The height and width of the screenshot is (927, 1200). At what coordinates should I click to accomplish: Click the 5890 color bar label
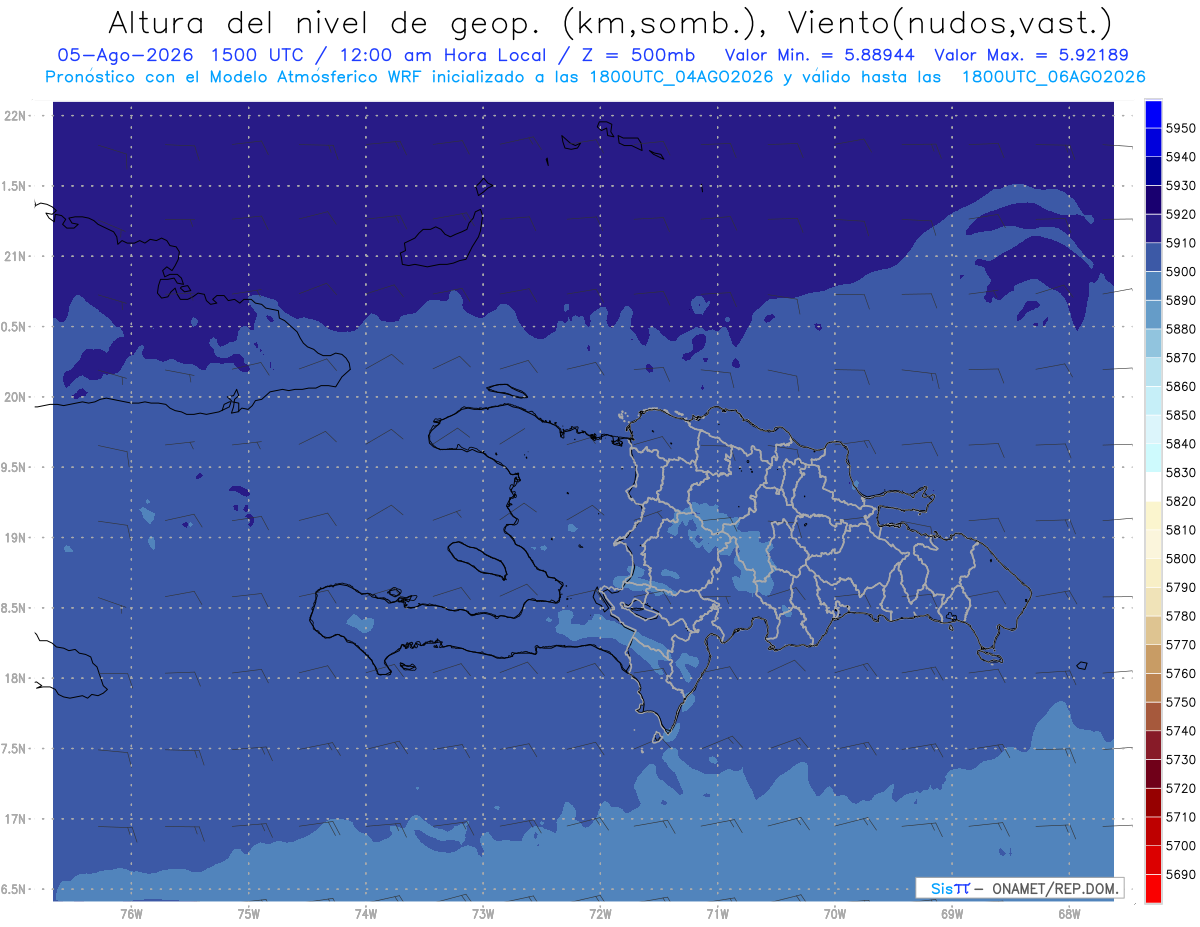(1181, 300)
